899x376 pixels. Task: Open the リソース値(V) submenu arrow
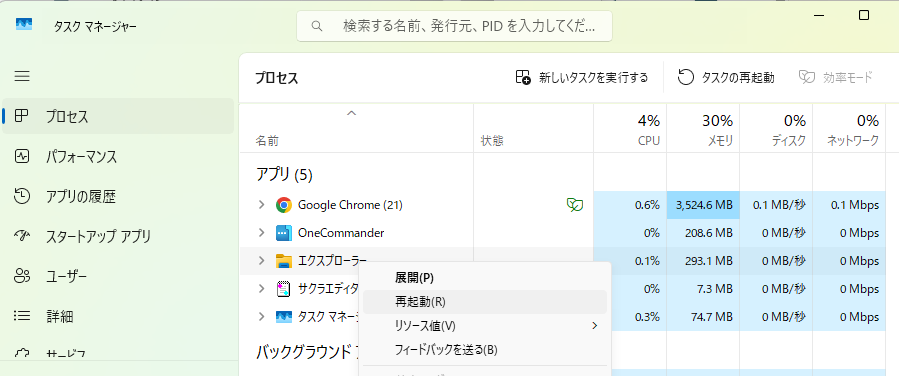(595, 326)
